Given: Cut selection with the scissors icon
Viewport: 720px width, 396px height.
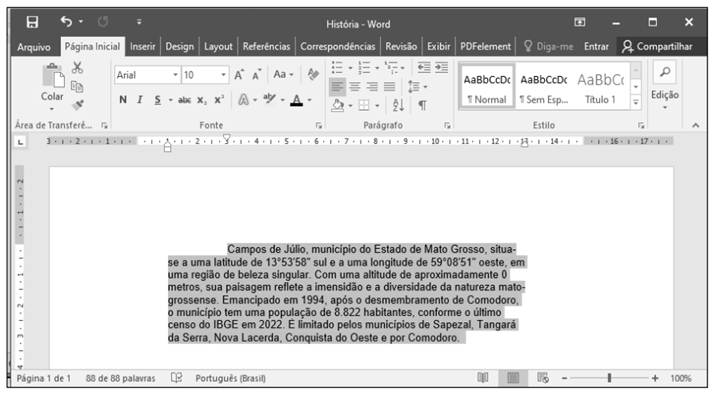Looking at the screenshot, I should pyautogui.click(x=77, y=68).
